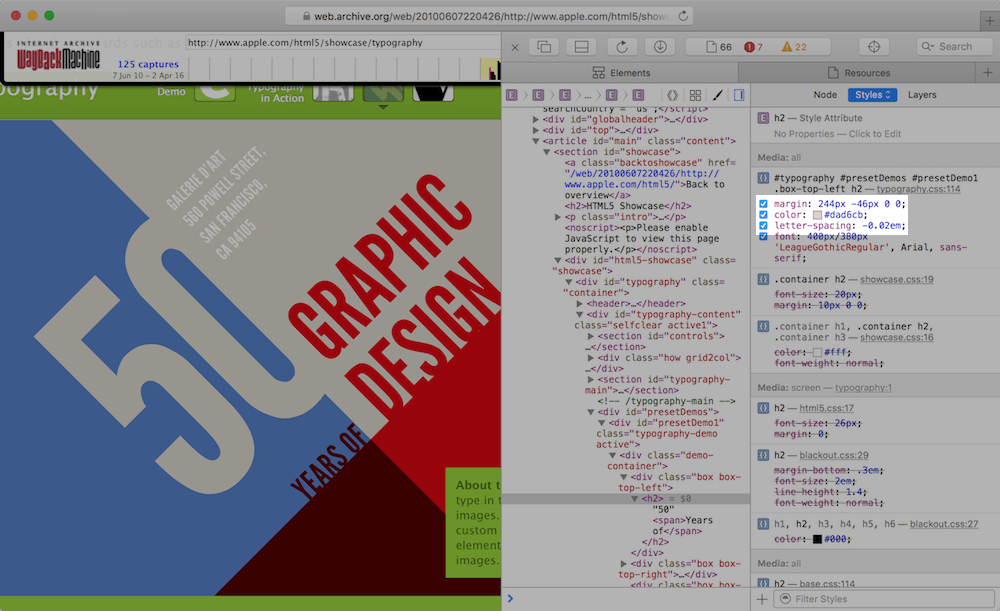Download web archive from the inspector toolbar
The image size is (1000, 611).
[x=660, y=47]
